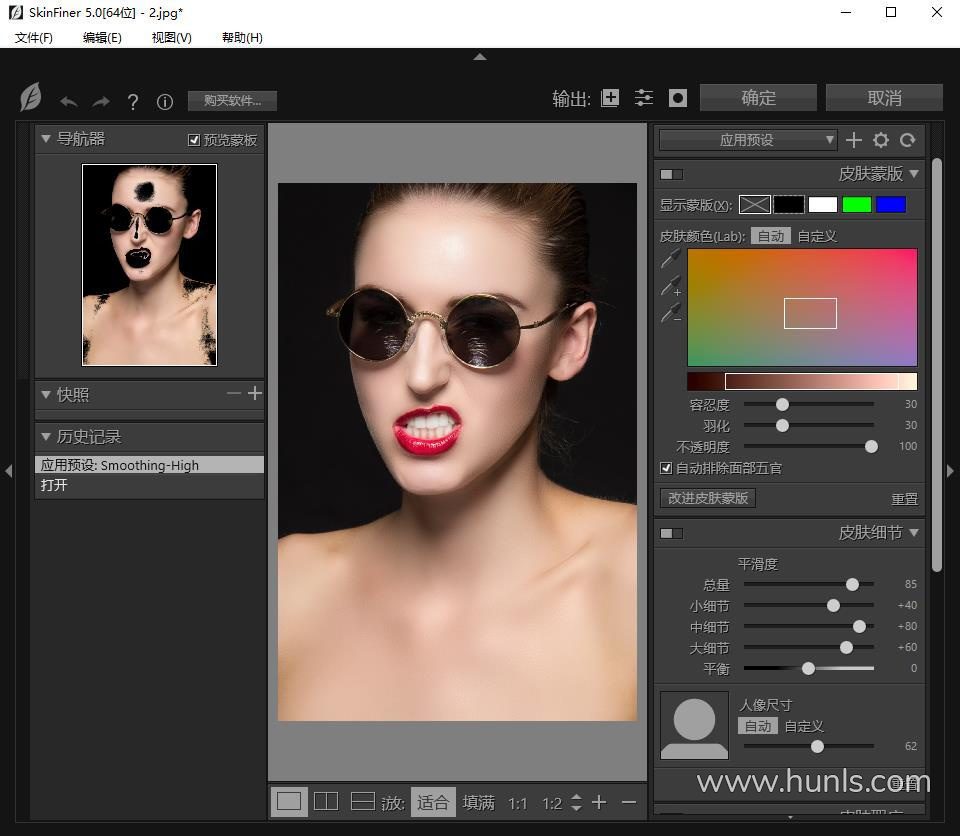Uncheck 自动排除面部五官 checkbox
This screenshot has width=960, height=836.
coord(666,468)
